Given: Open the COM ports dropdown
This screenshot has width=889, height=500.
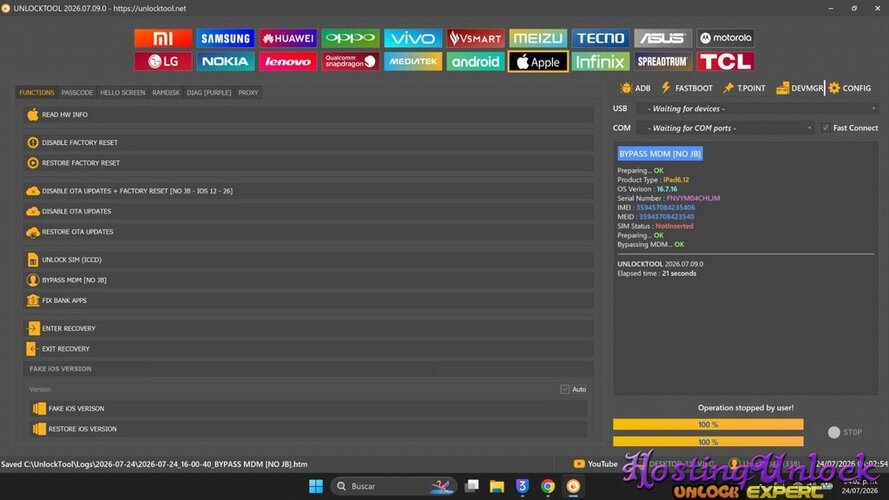Looking at the screenshot, I should tap(725, 128).
